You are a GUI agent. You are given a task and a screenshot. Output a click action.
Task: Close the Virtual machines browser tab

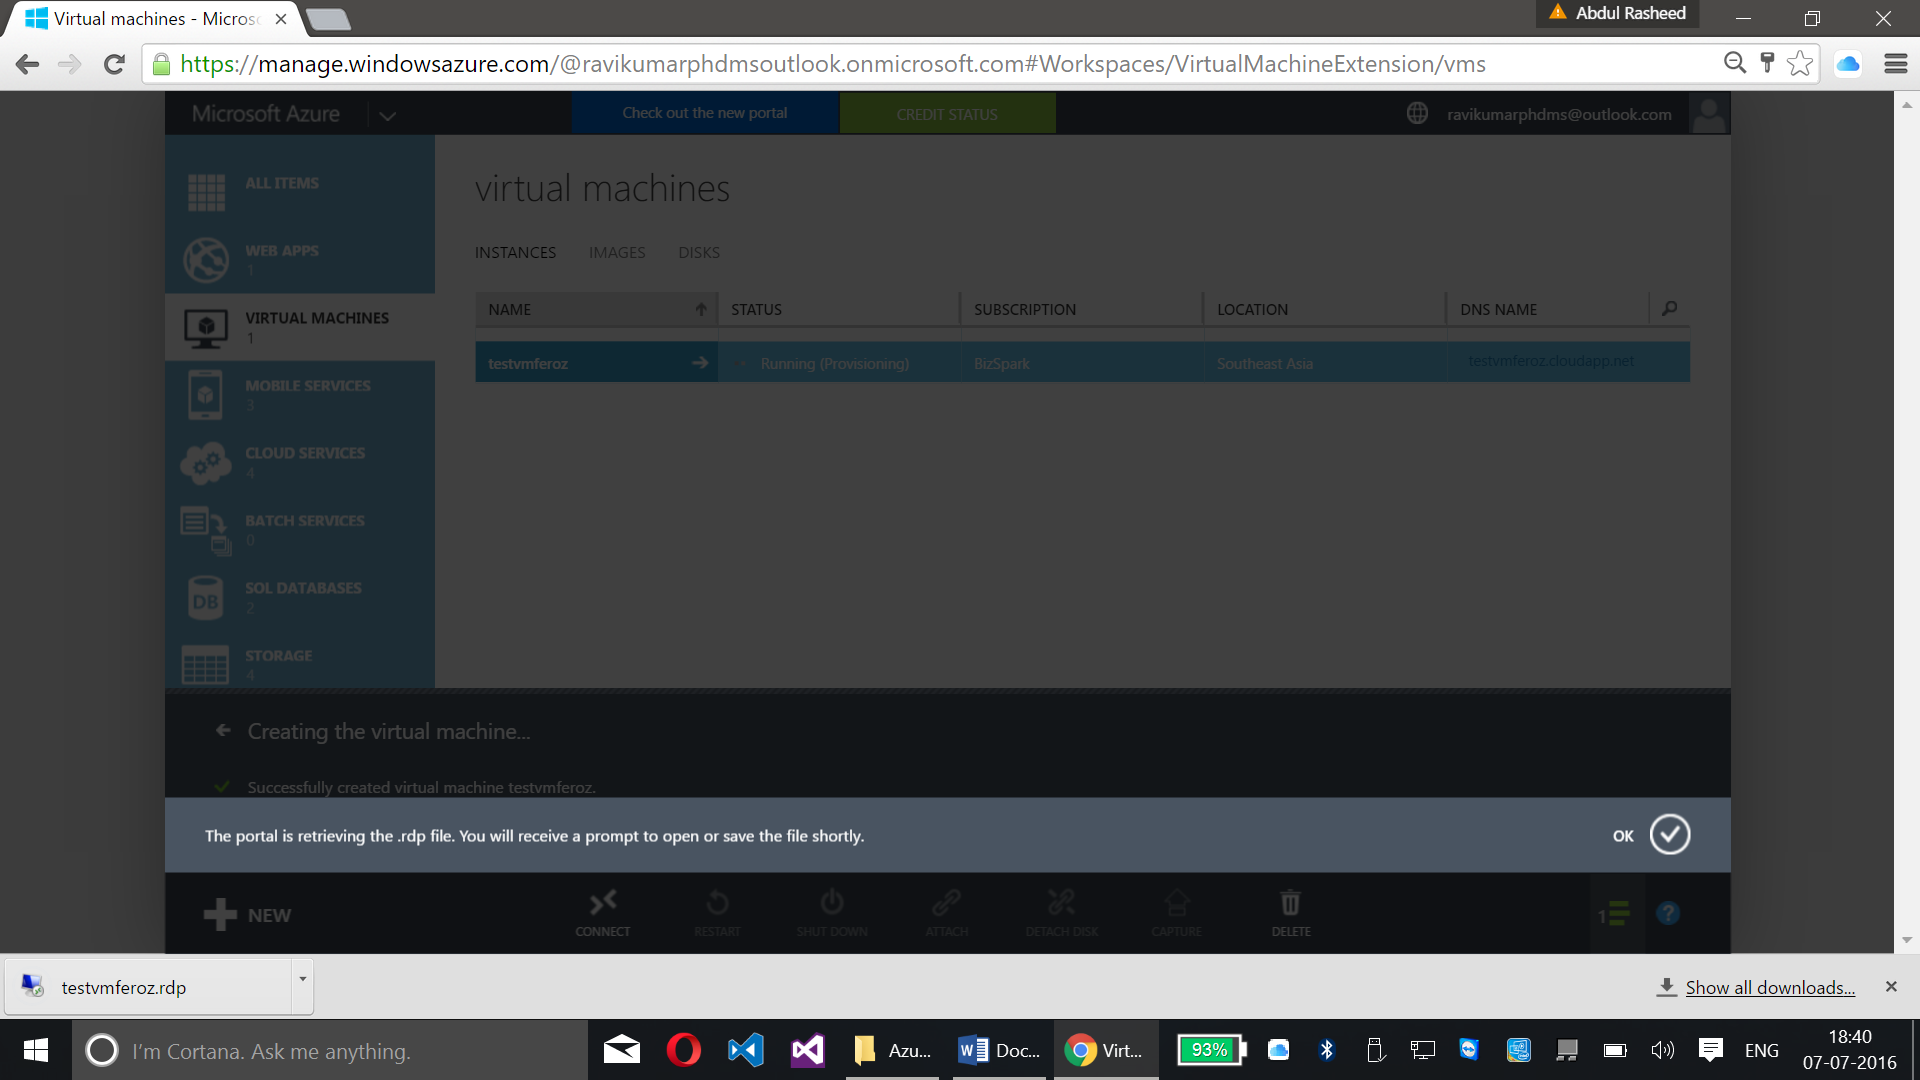pos(281,19)
